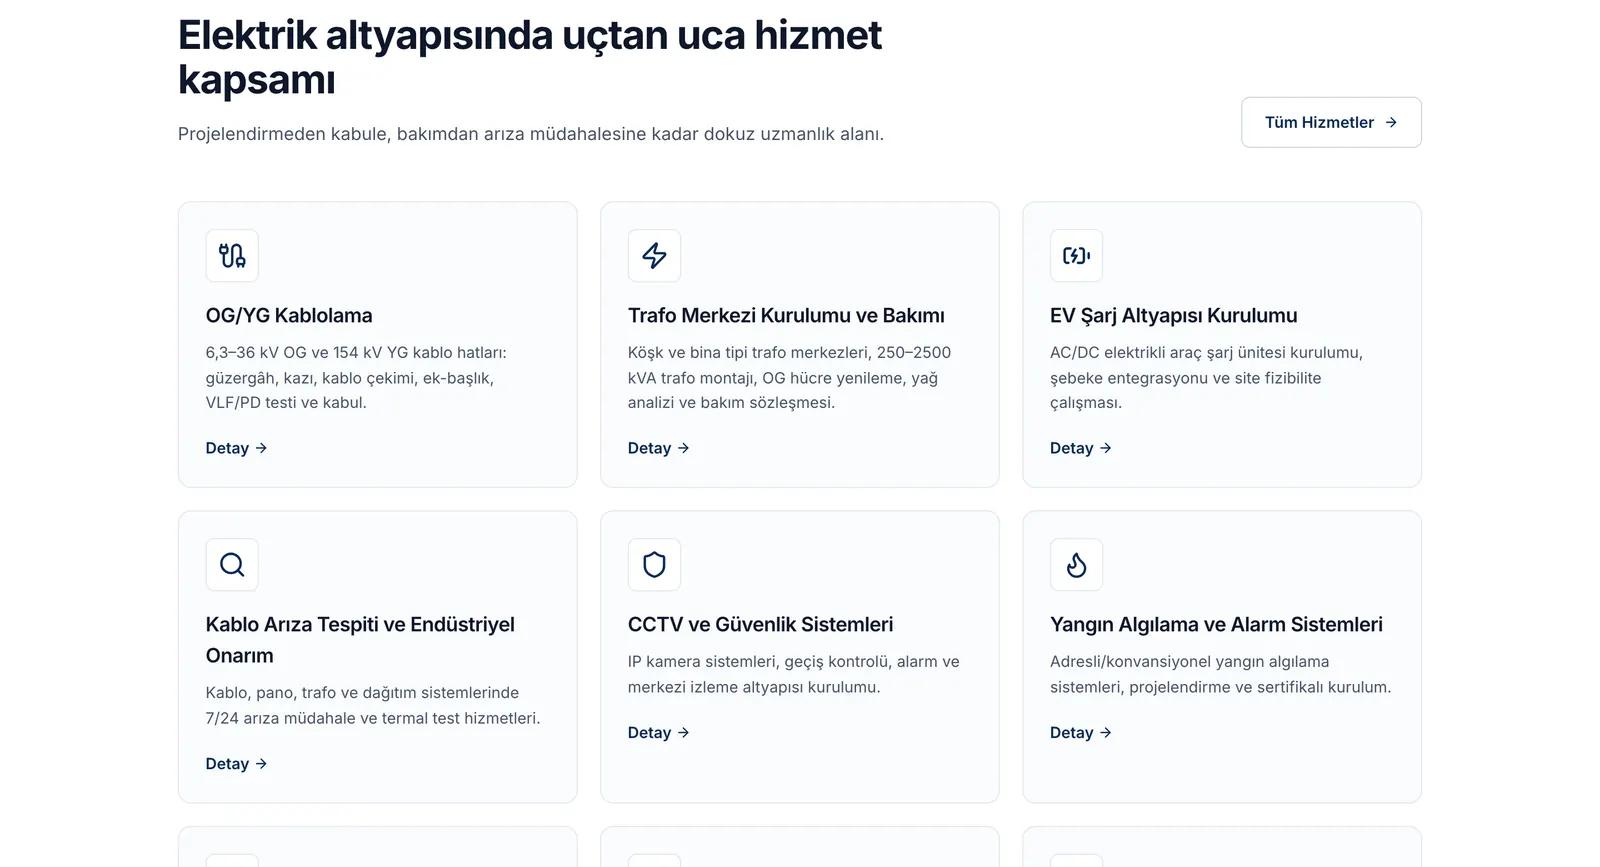Click the description starting 'Köşk ve bina tipi trafo merkezleri'
This screenshot has width=1600, height=867.
coord(789,378)
